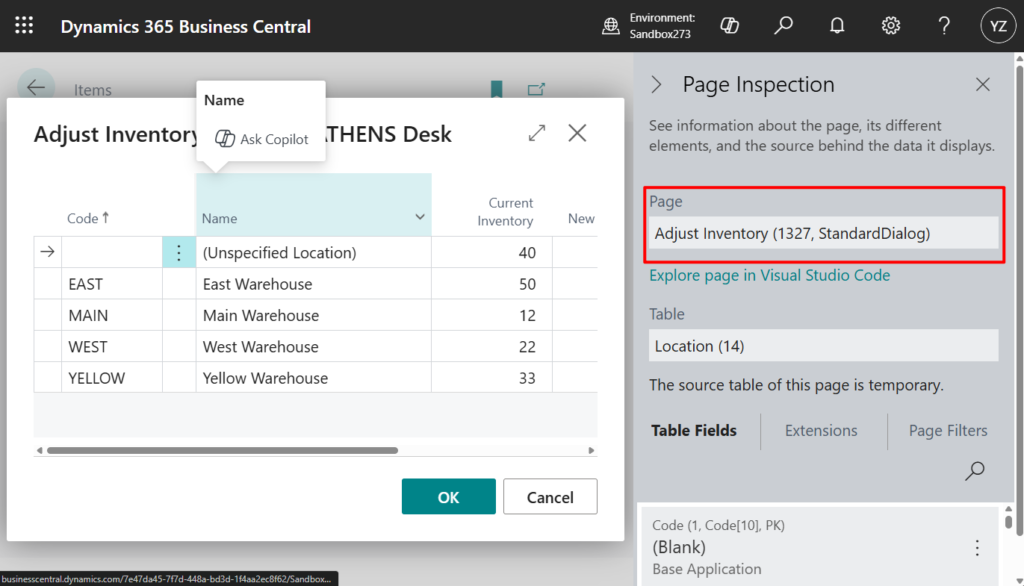This screenshot has width=1024, height=586.
Task: Open the search magnifier in header
Action: point(784,26)
